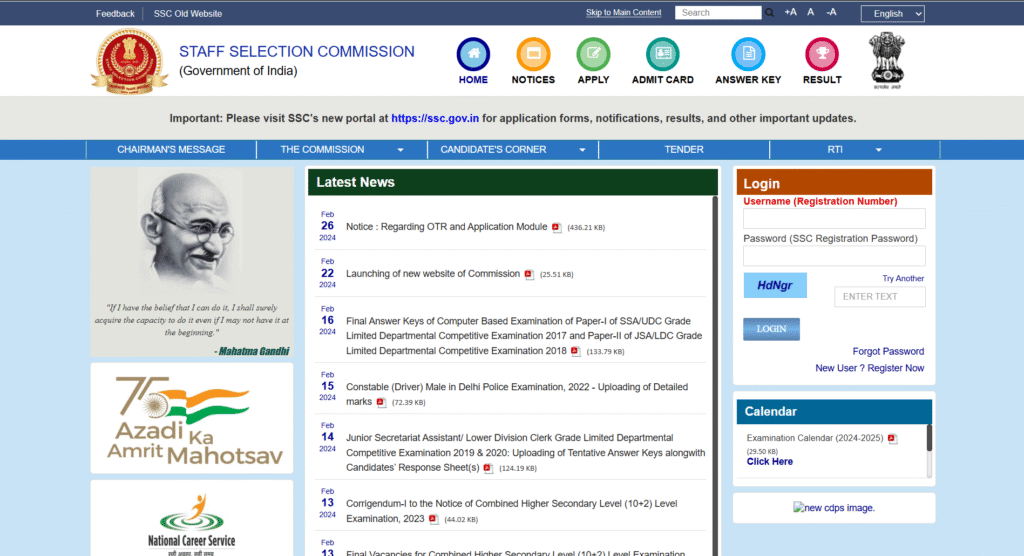Screen dimensions: 1024x556
Task: Click Here link under Examination Calendar
Action: pos(769,462)
